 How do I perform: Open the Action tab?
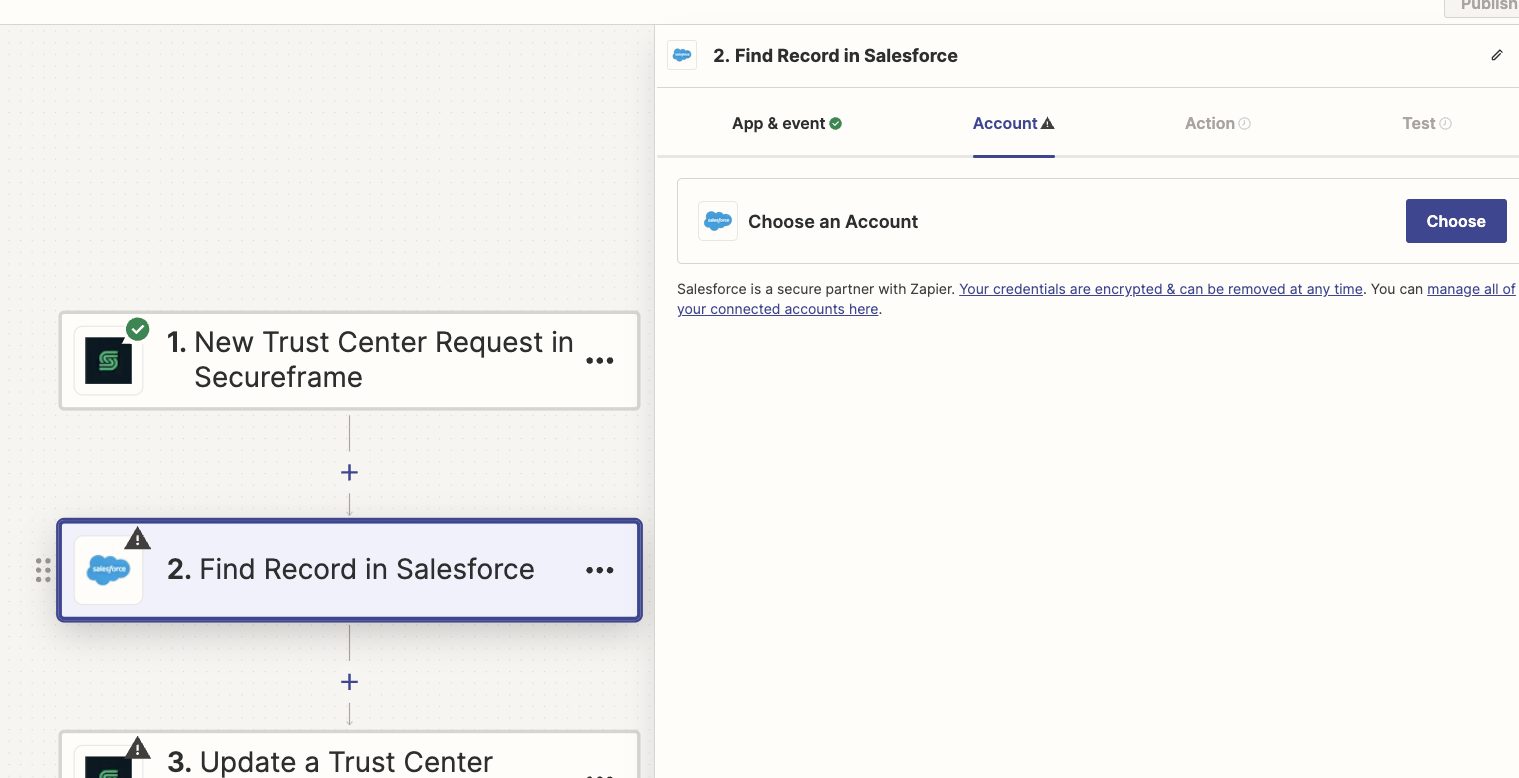coord(1218,123)
